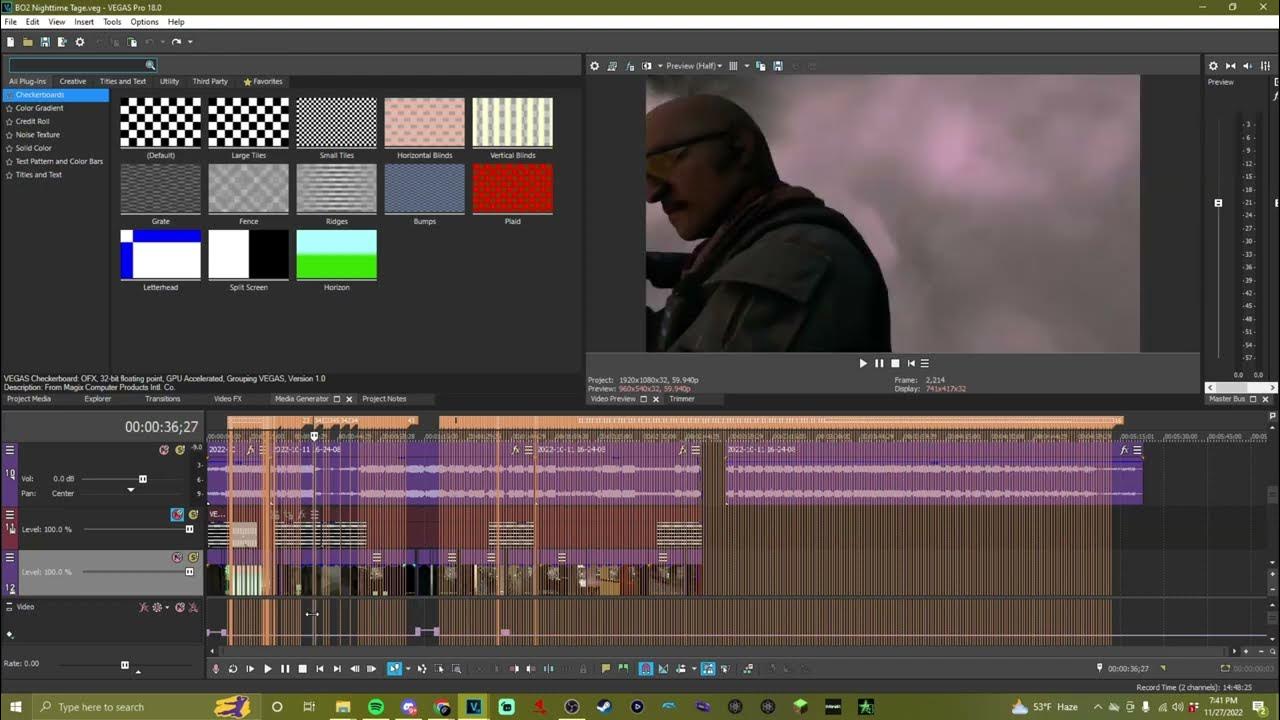Click the Save project toolbar icon

pos(45,42)
